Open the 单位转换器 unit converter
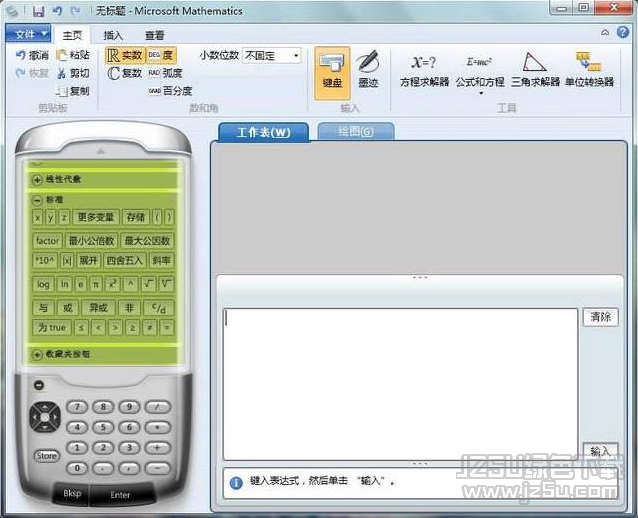This screenshot has width=638, height=518. tap(589, 70)
